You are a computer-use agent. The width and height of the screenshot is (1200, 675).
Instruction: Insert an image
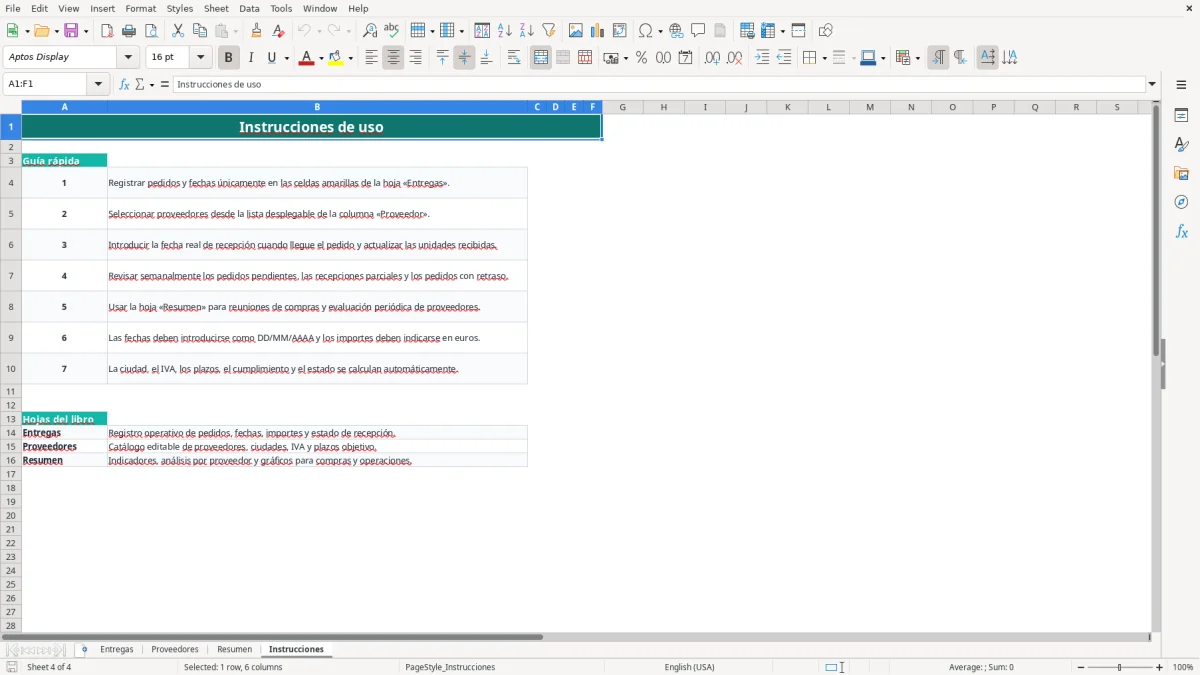coord(576,31)
